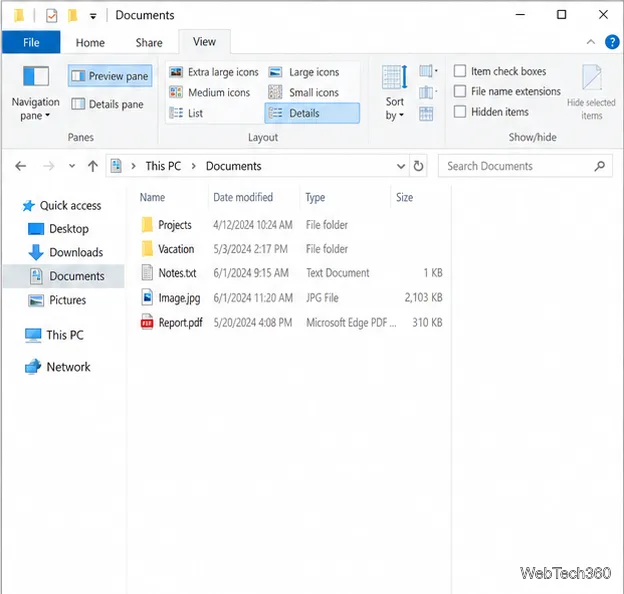
Task: Click Properties icon in quick access toolbar
Action: click(x=52, y=16)
